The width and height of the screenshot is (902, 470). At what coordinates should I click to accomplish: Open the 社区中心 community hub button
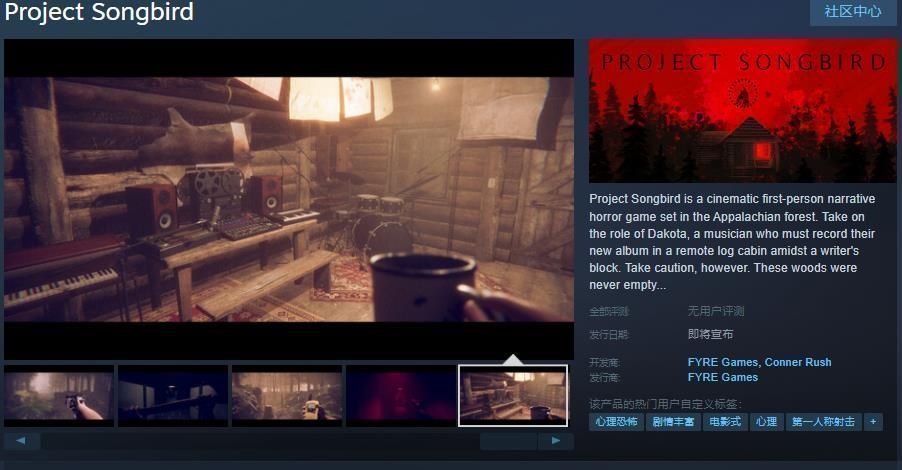tap(852, 12)
